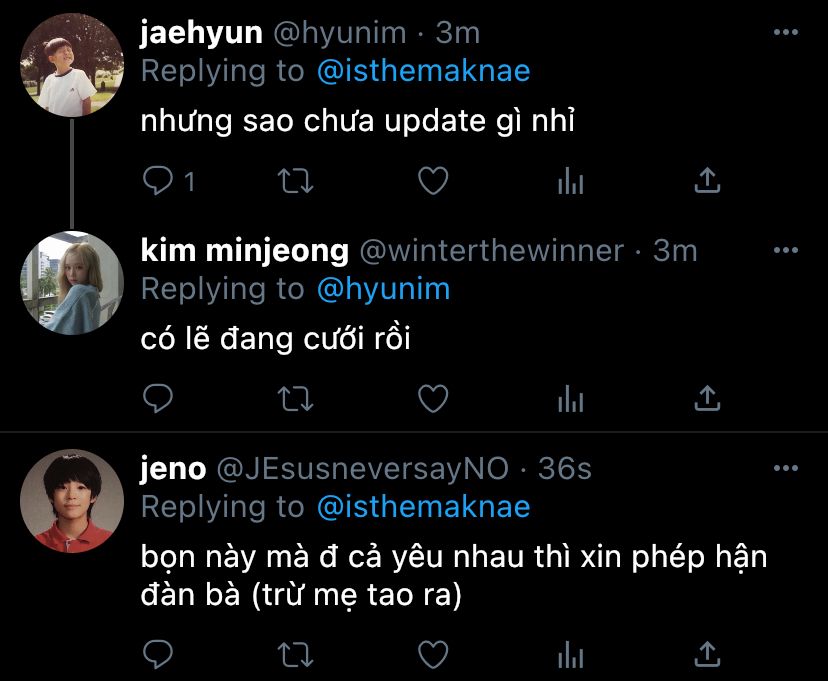View analytics for jaehyun's tweet
The image size is (828, 681).
point(570,181)
